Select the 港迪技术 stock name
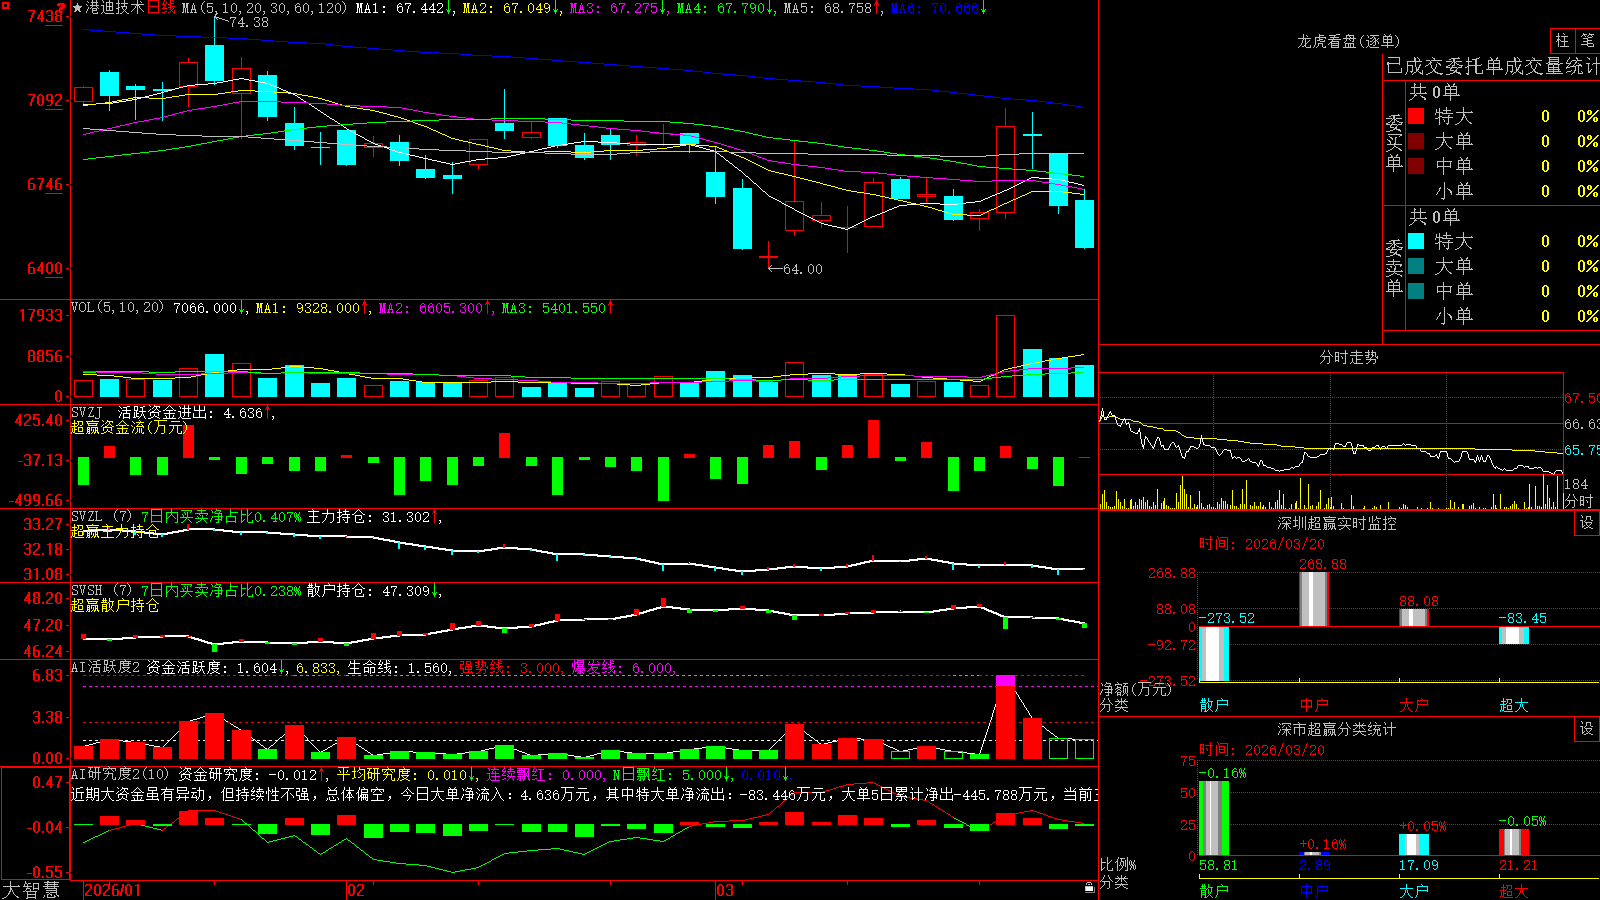The height and width of the screenshot is (900, 1600). (x=115, y=8)
